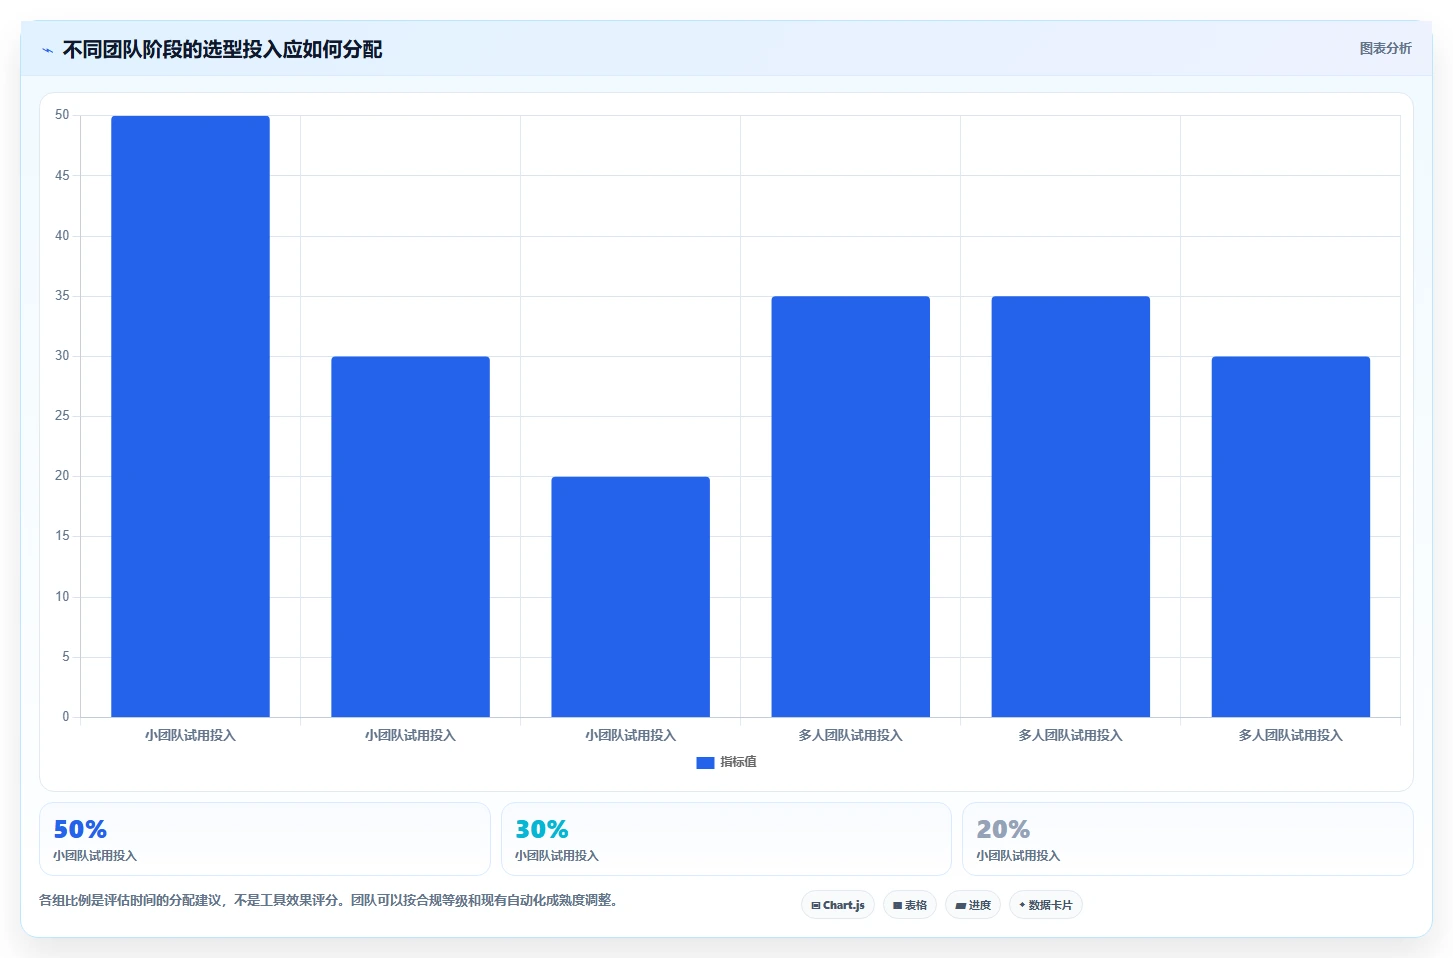Click the 50% value in the stat card
Image resolution: width=1453 pixels, height=958 pixels.
(80, 829)
